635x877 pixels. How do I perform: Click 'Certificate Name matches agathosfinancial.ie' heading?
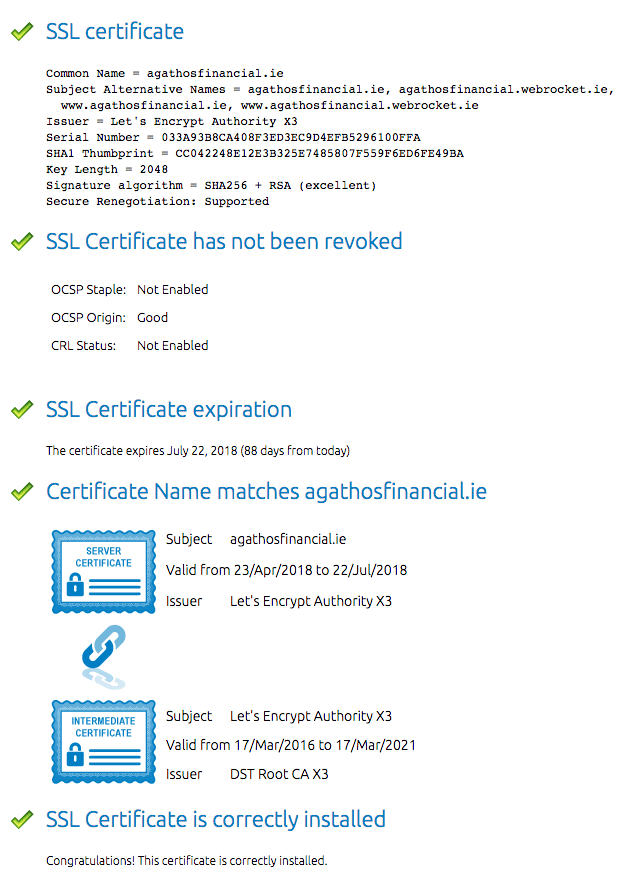pyautogui.click(x=266, y=492)
